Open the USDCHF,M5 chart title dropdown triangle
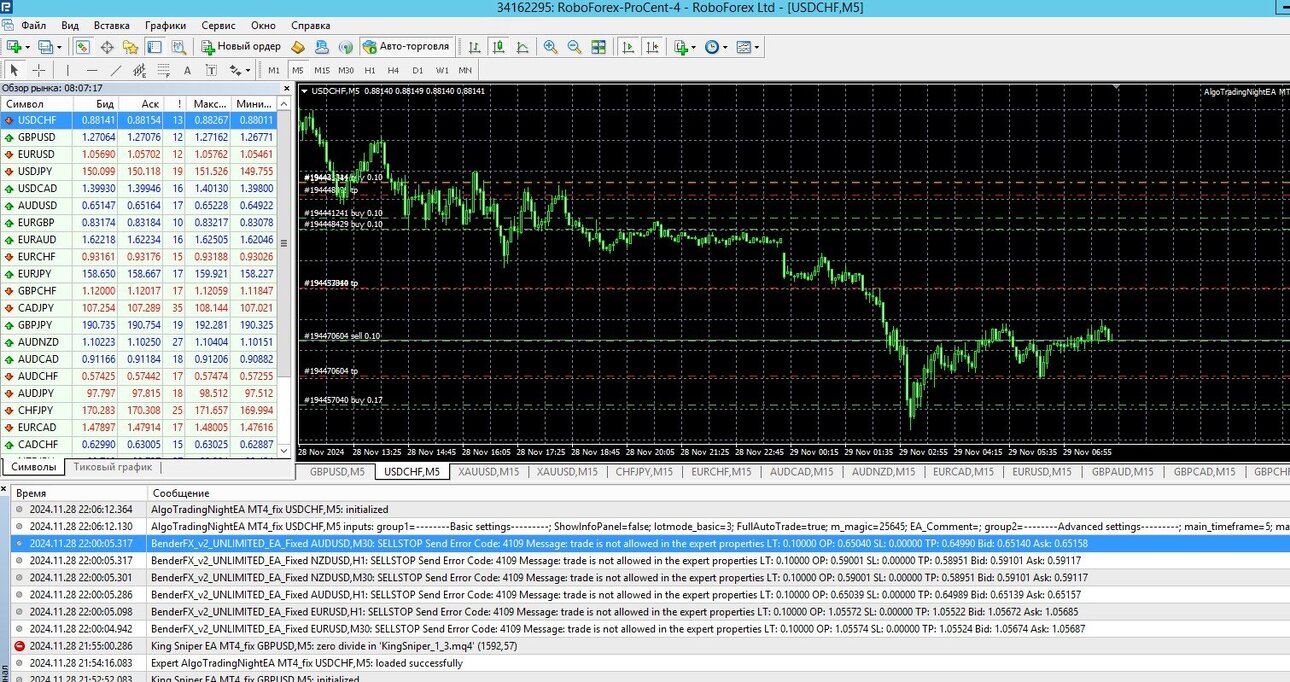The width and height of the screenshot is (1290, 682). tap(304, 91)
